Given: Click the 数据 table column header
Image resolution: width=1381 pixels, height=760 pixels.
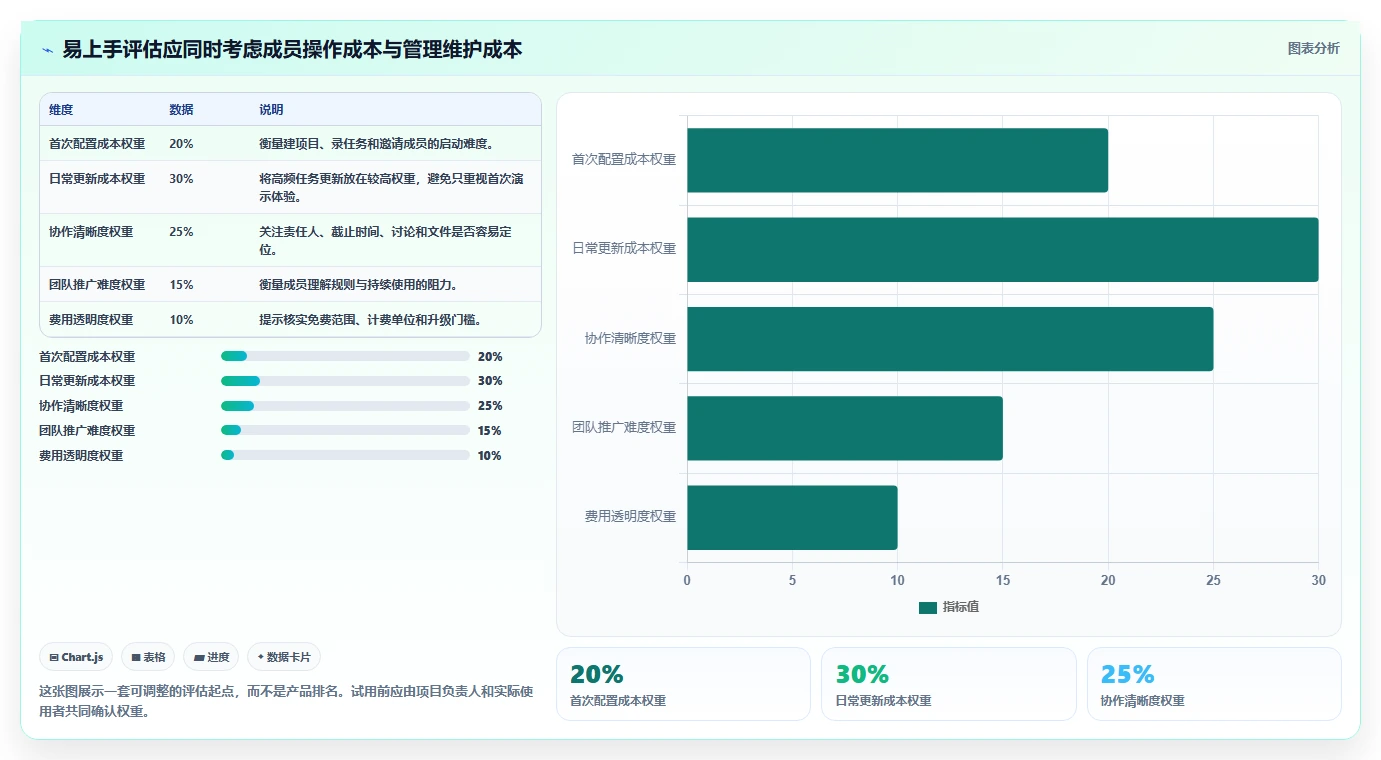Looking at the screenshot, I should (x=181, y=109).
